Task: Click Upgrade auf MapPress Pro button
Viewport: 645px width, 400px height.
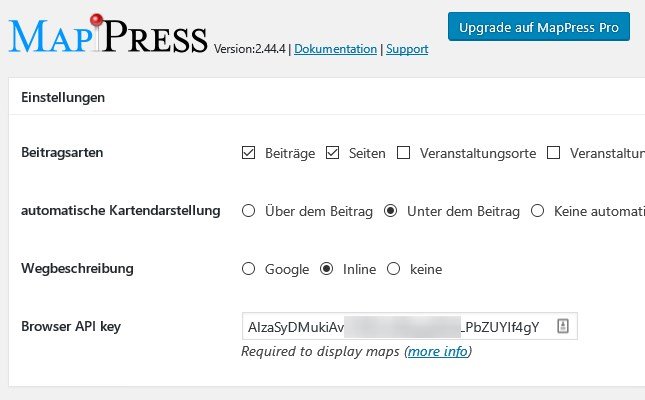Action: click(x=539, y=27)
